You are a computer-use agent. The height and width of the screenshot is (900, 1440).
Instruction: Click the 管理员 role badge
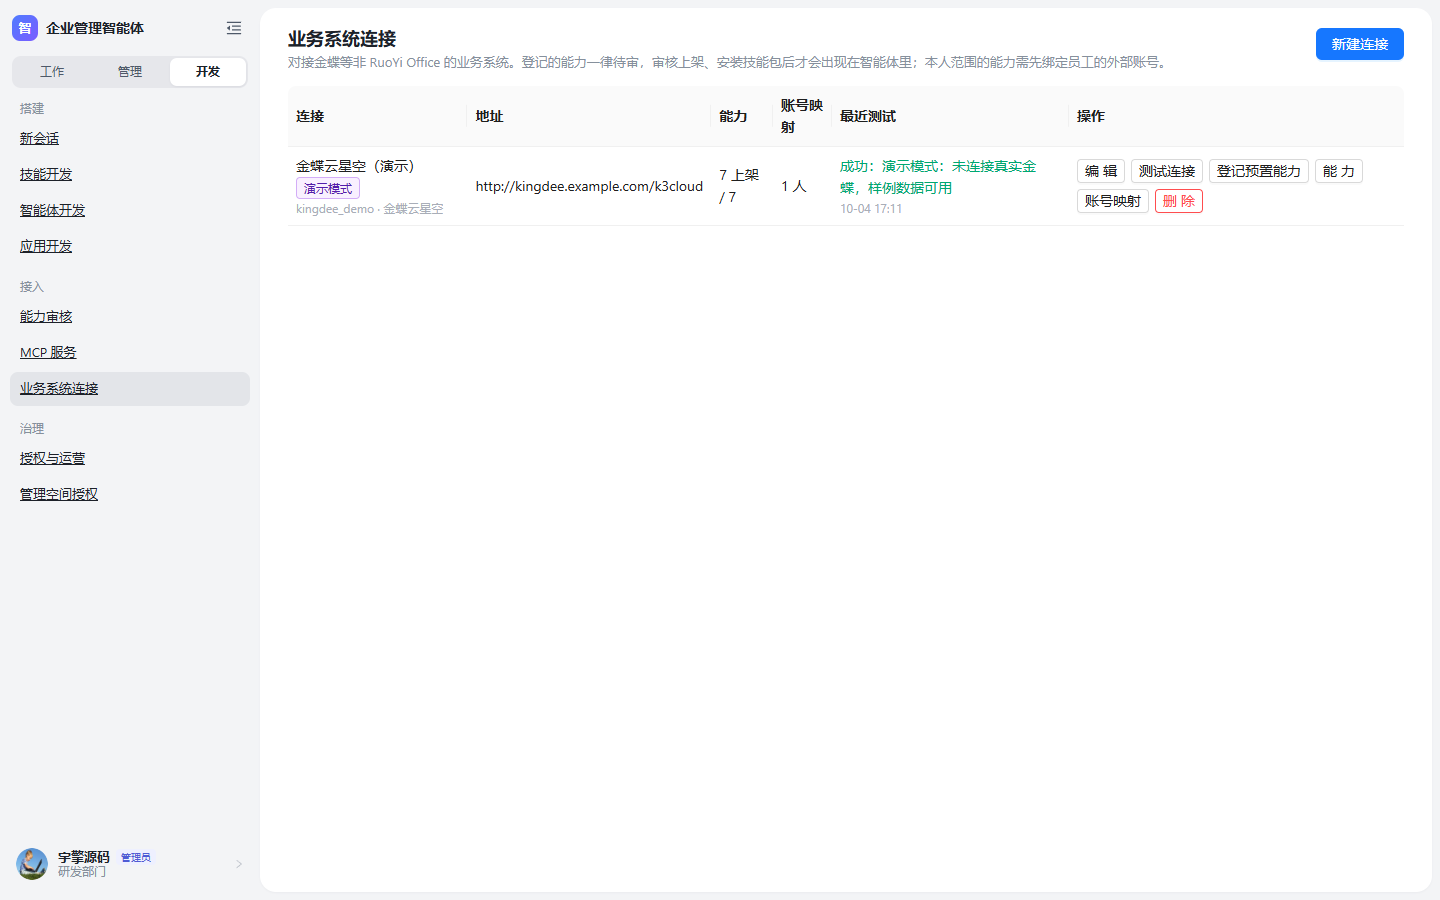click(136, 857)
